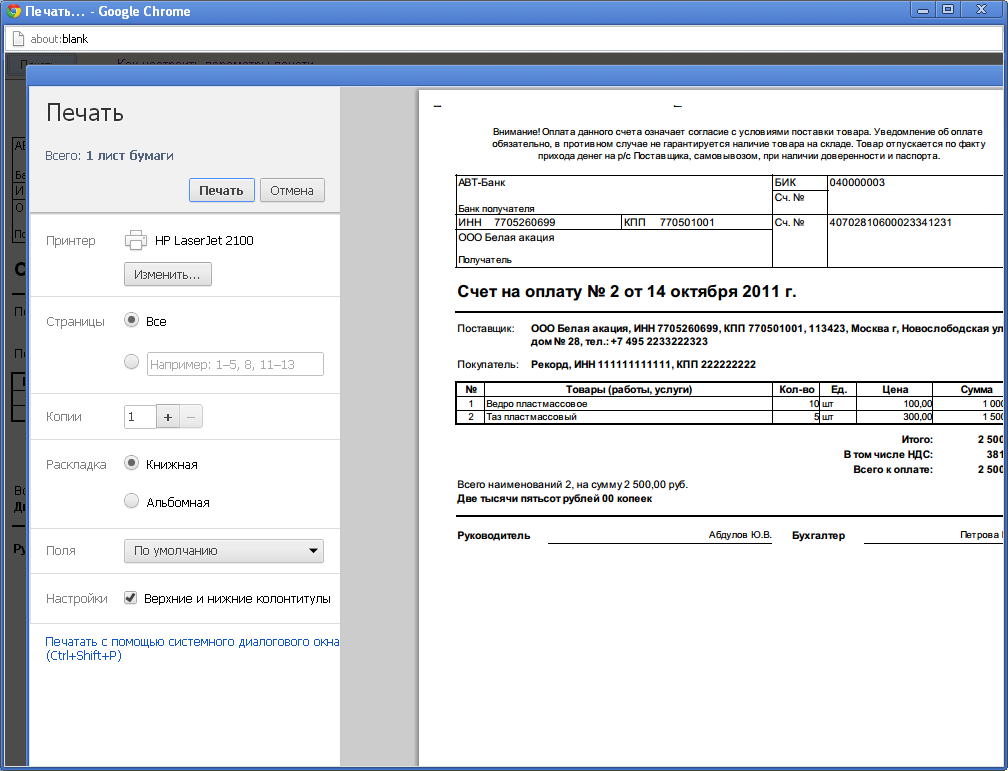
Task: Click "Изменить..." to change printer
Action: point(167,274)
